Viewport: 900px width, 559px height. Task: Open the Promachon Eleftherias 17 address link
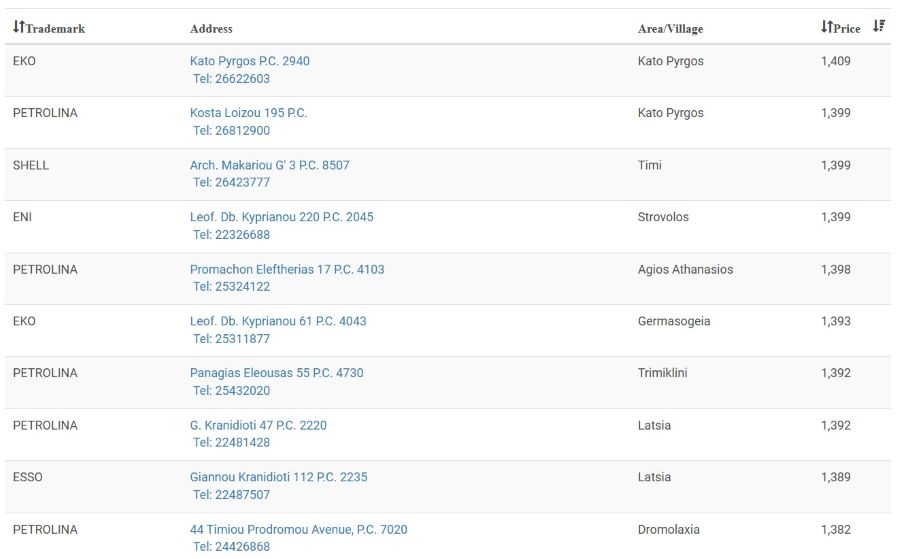coord(287,269)
